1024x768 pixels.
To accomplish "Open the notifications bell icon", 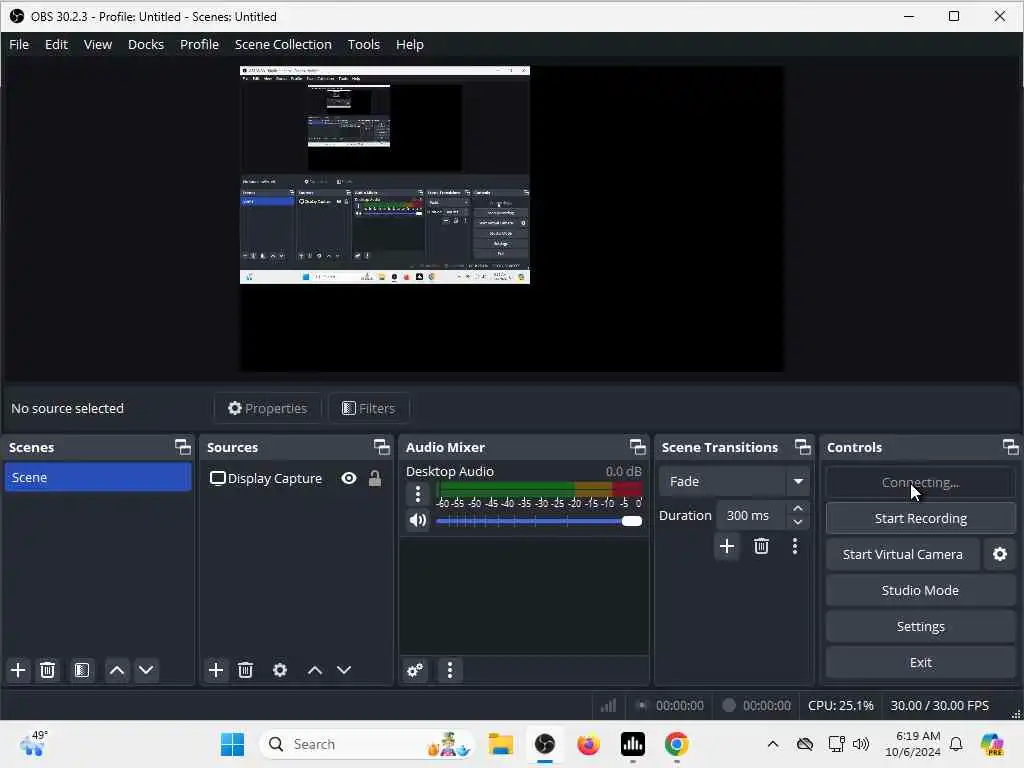I will click(956, 744).
